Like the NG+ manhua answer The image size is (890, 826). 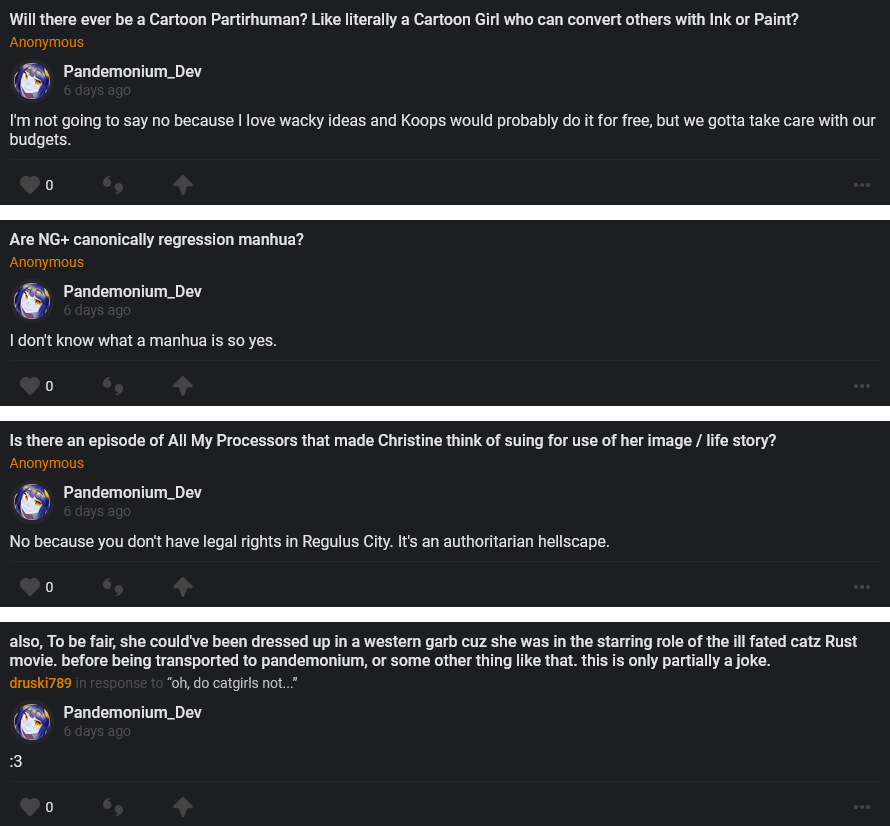coord(30,386)
